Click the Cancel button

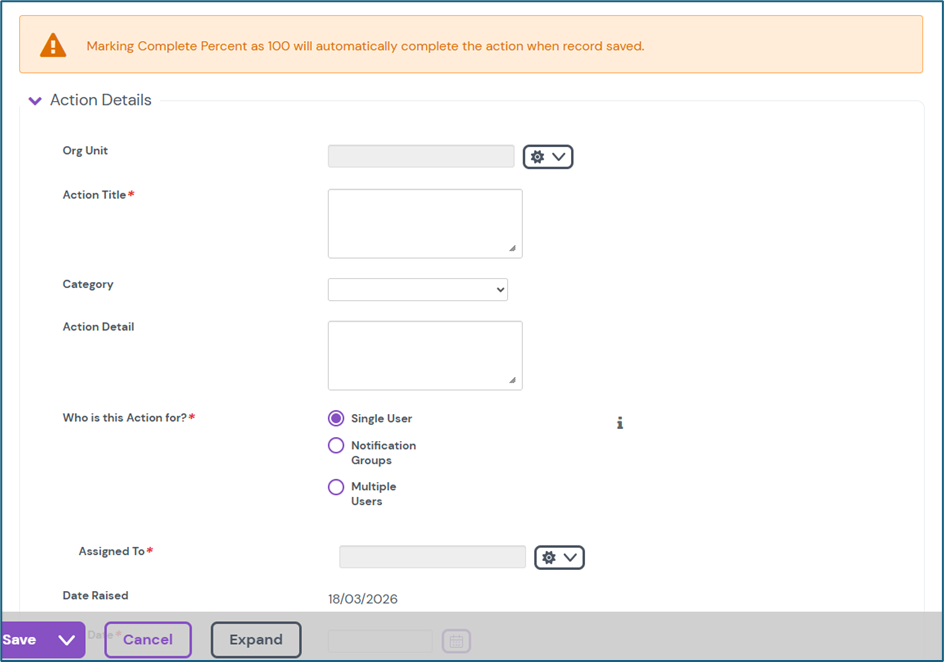click(148, 640)
